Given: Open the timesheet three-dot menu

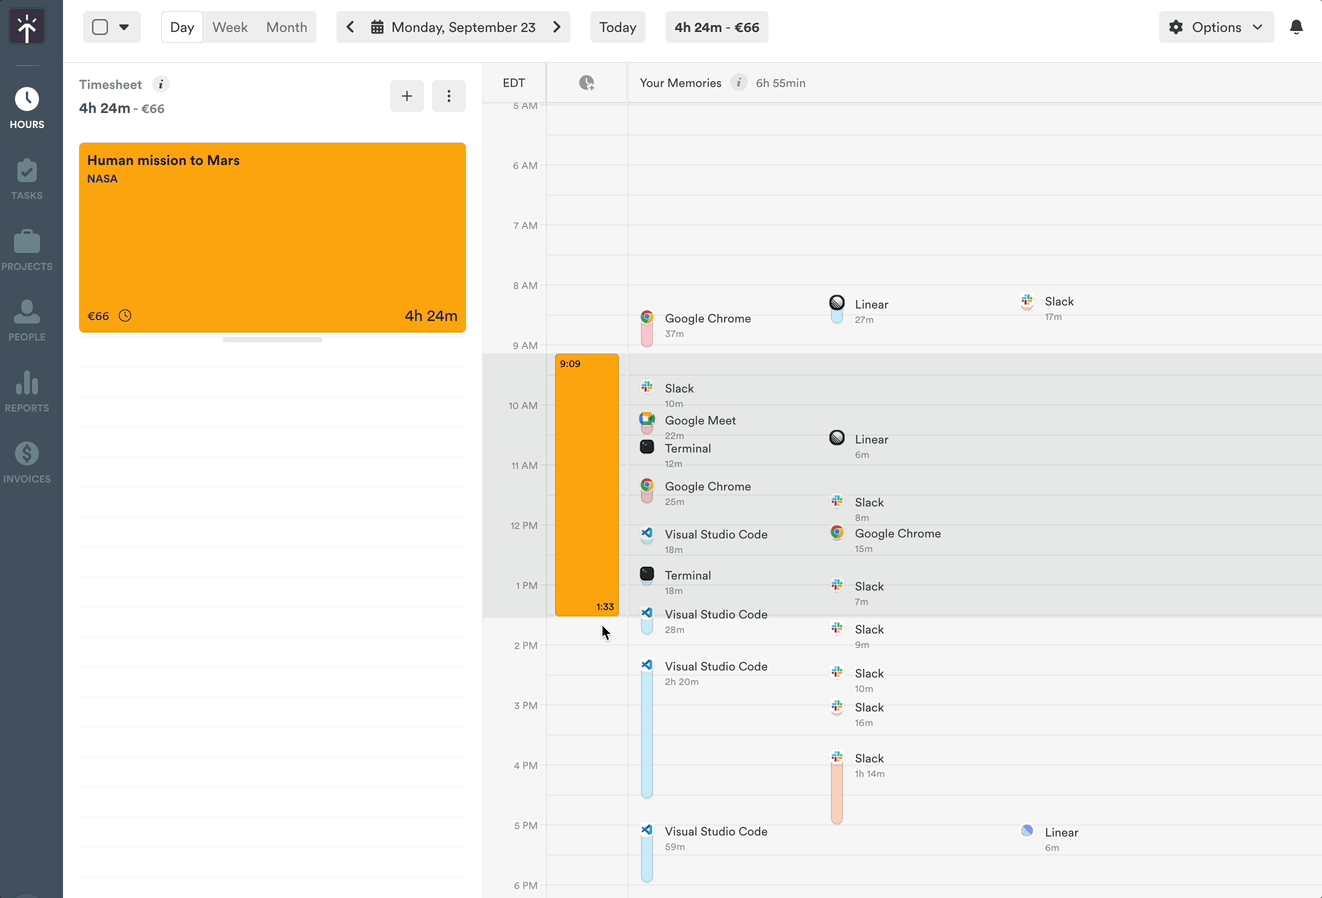Looking at the screenshot, I should [449, 96].
